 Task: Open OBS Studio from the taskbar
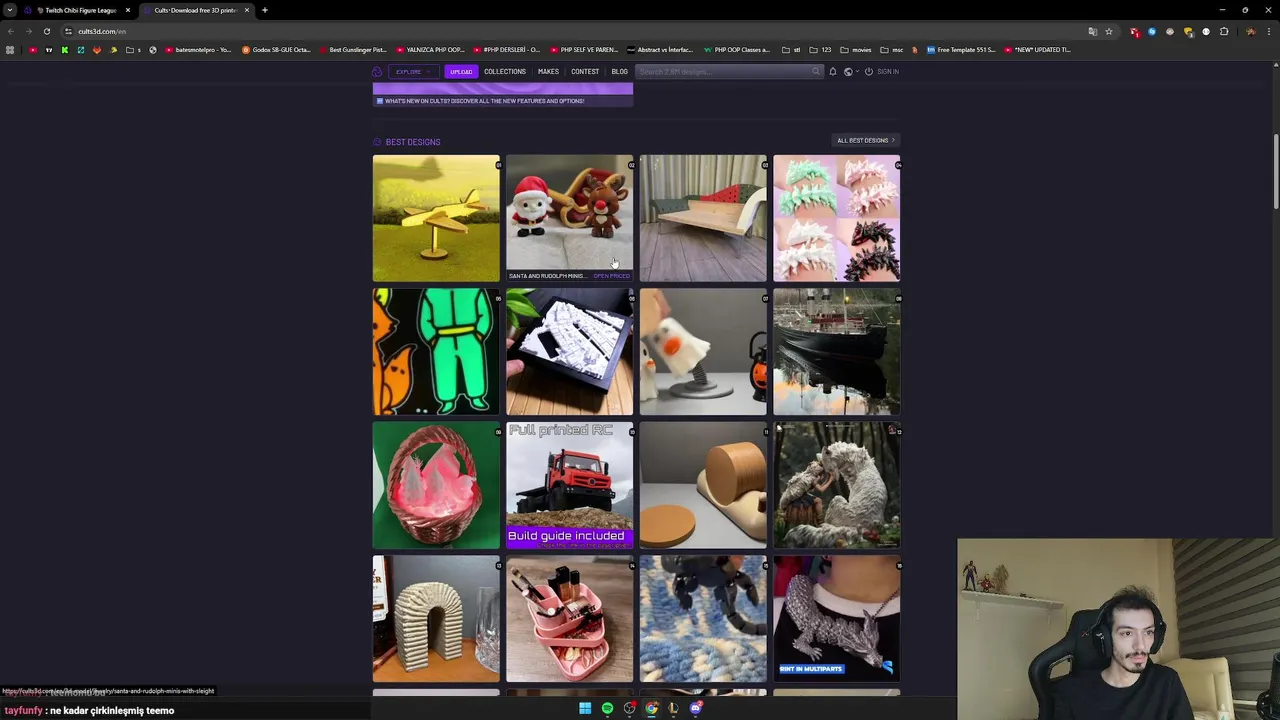pos(629,708)
